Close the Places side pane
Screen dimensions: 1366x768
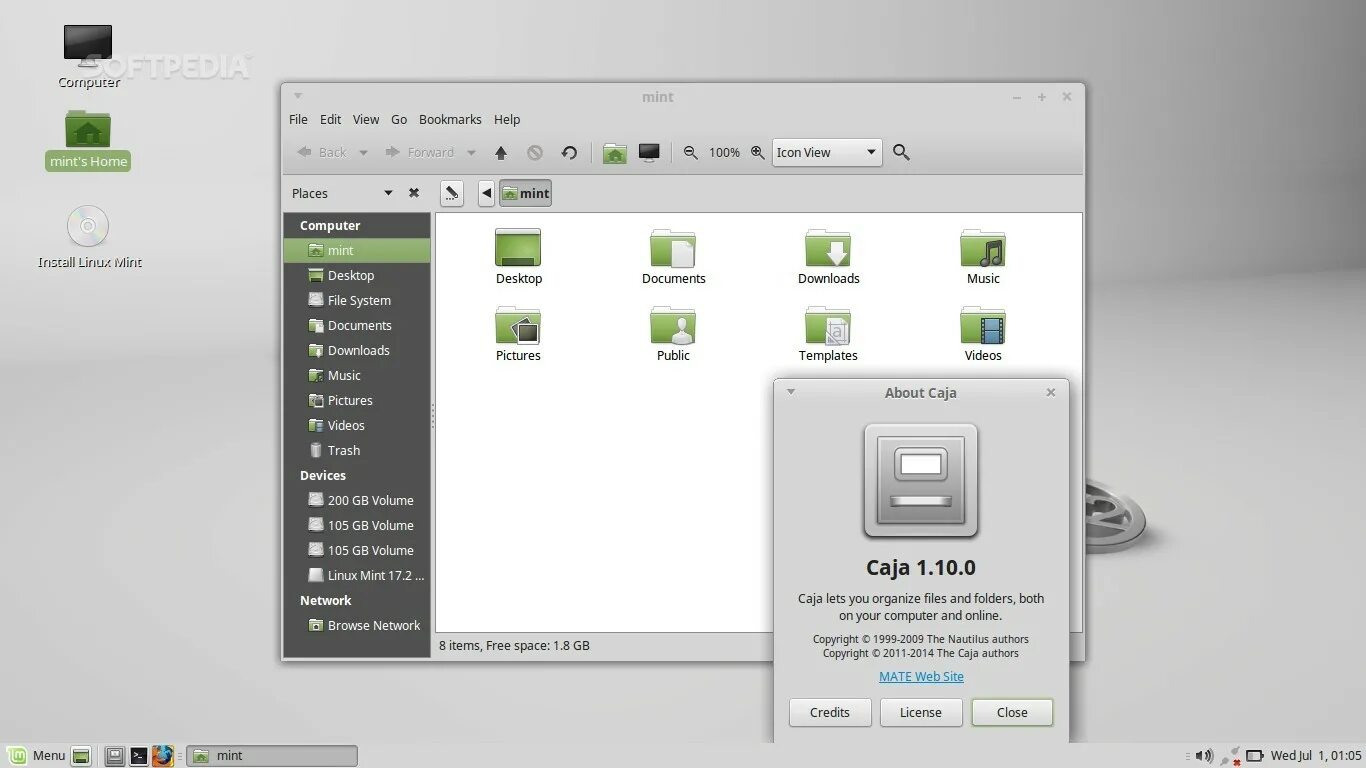(x=414, y=193)
